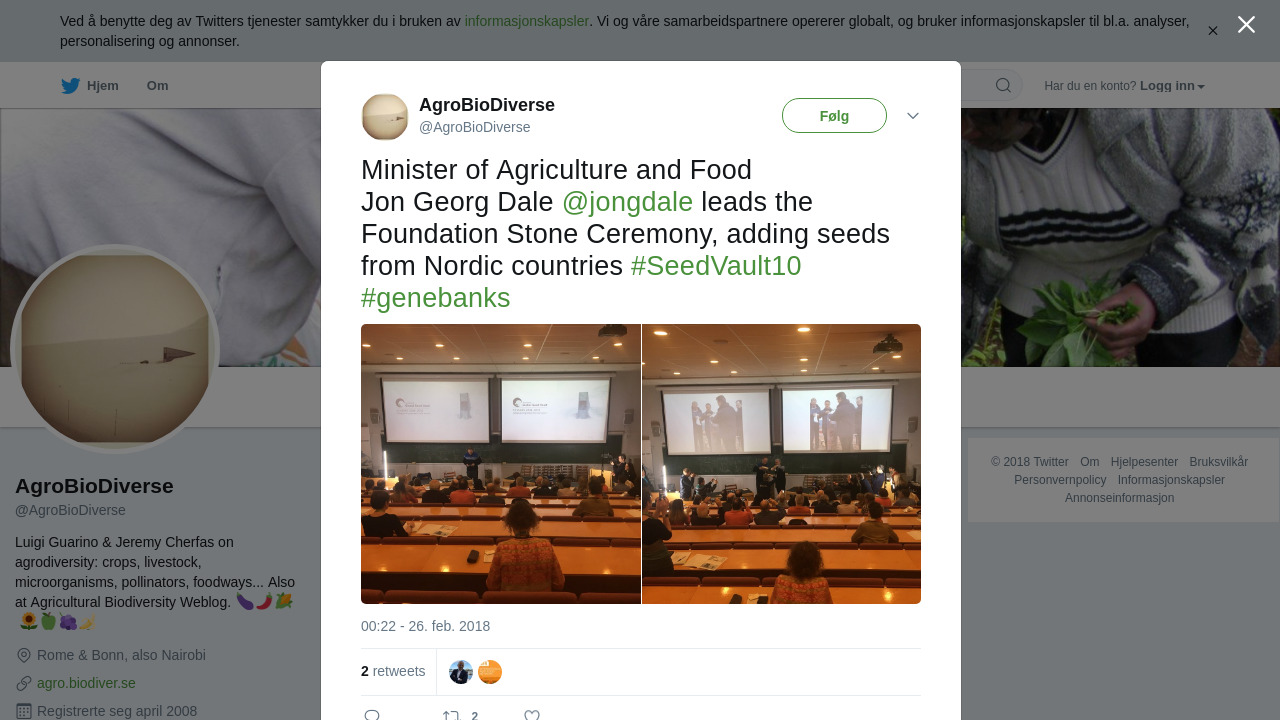The height and width of the screenshot is (720, 1280).
Task: Dismiss the cookie notice banner
Action: [x=1213, y=31]
